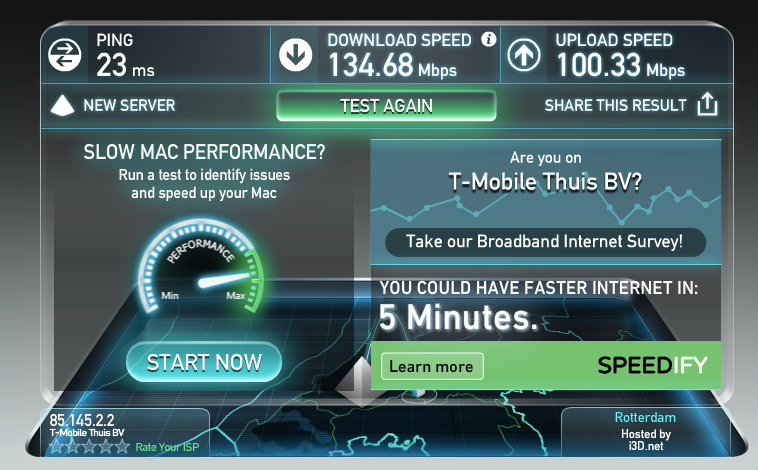758x470 pixels.
Task: Click the upload arrow icon
Action: point(524,55)
